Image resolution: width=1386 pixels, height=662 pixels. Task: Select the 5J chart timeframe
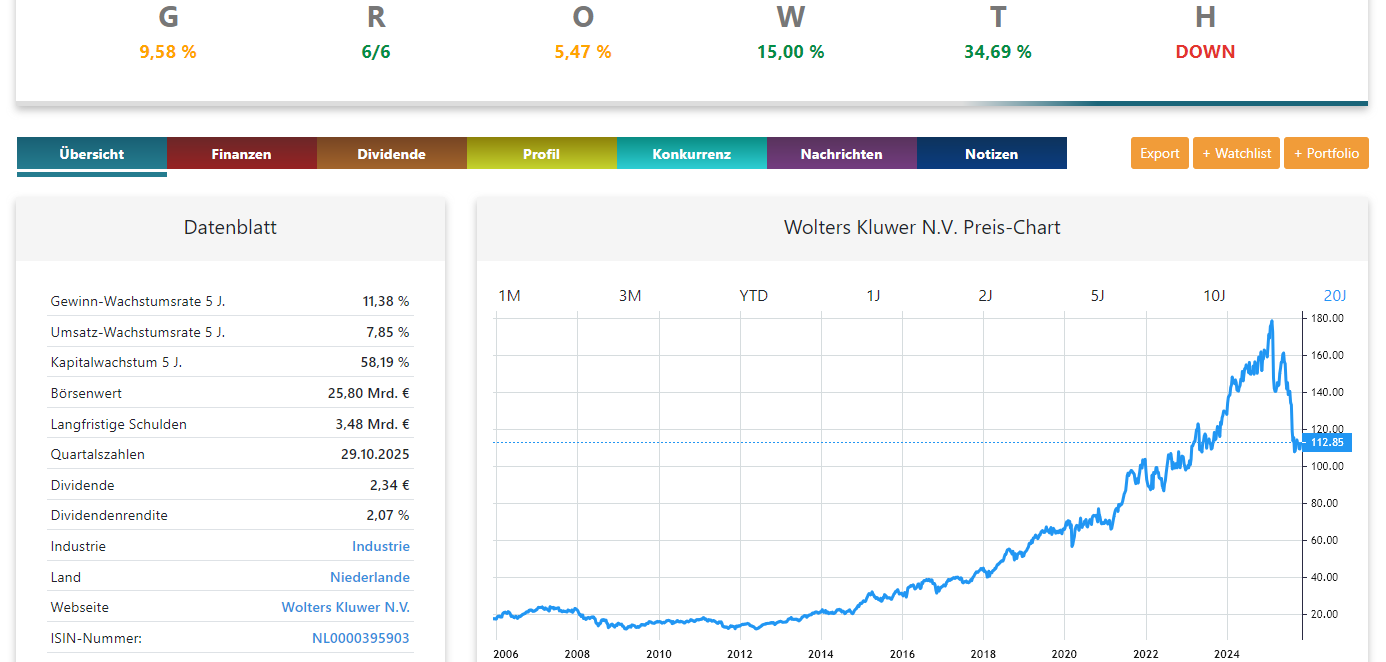click(x=1097, y=295)
